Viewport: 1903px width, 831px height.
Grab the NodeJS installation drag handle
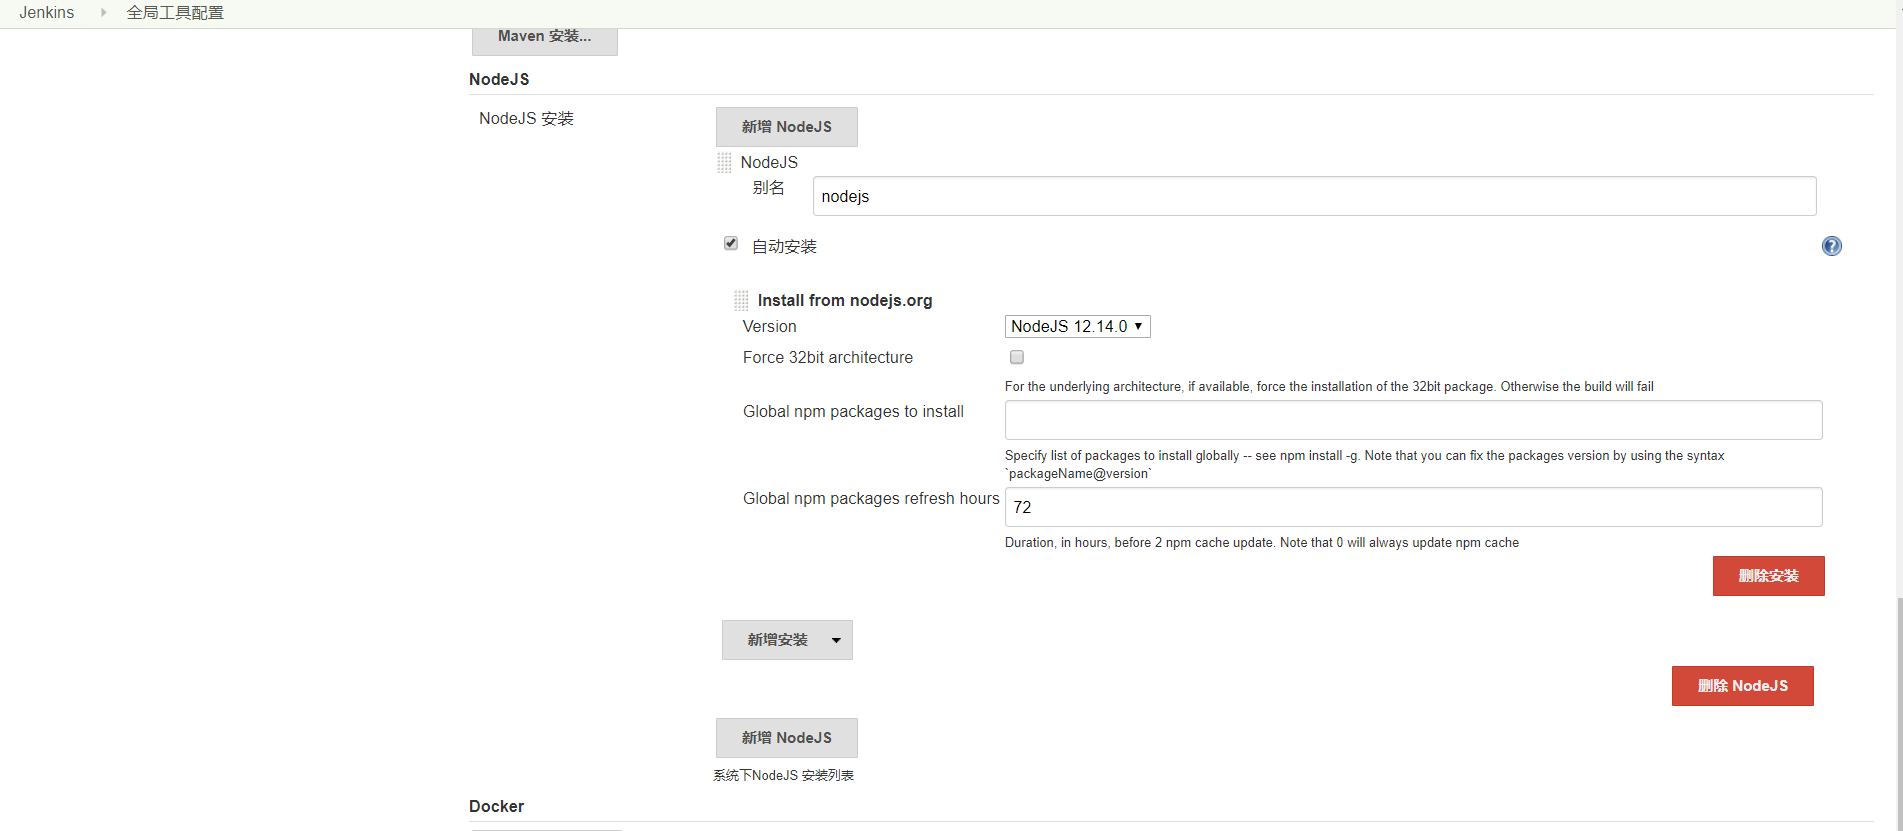tap(724, 163)
